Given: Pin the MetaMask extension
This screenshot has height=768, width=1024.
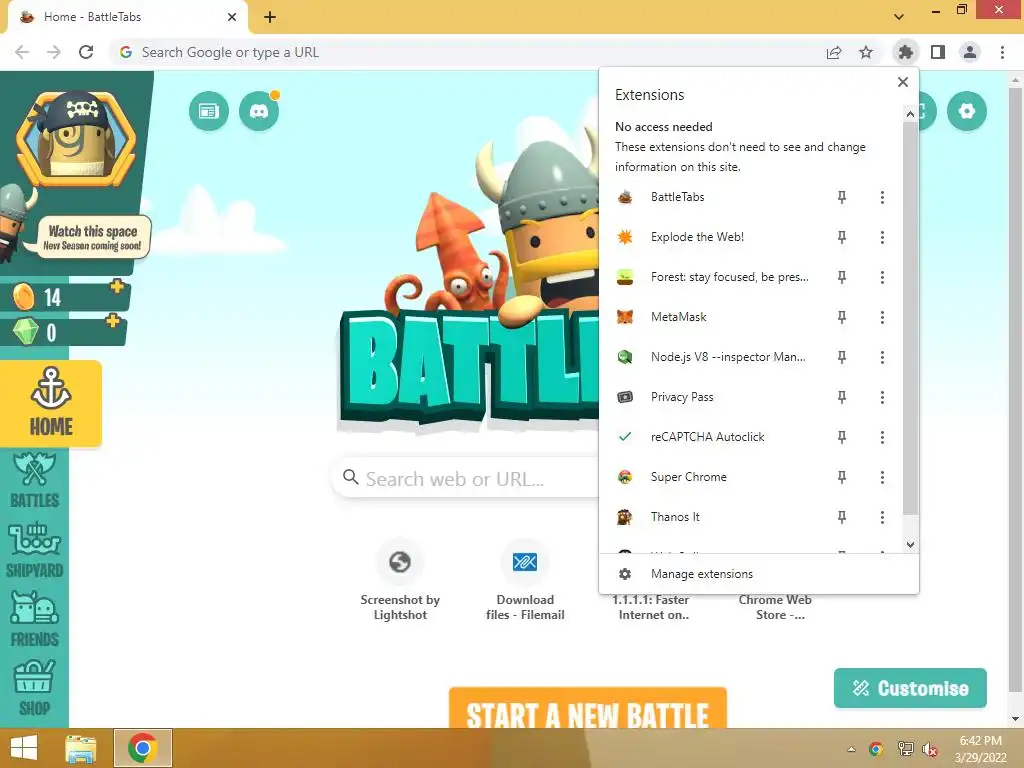Looking at the screenshot, I should [x=842, y=317].
